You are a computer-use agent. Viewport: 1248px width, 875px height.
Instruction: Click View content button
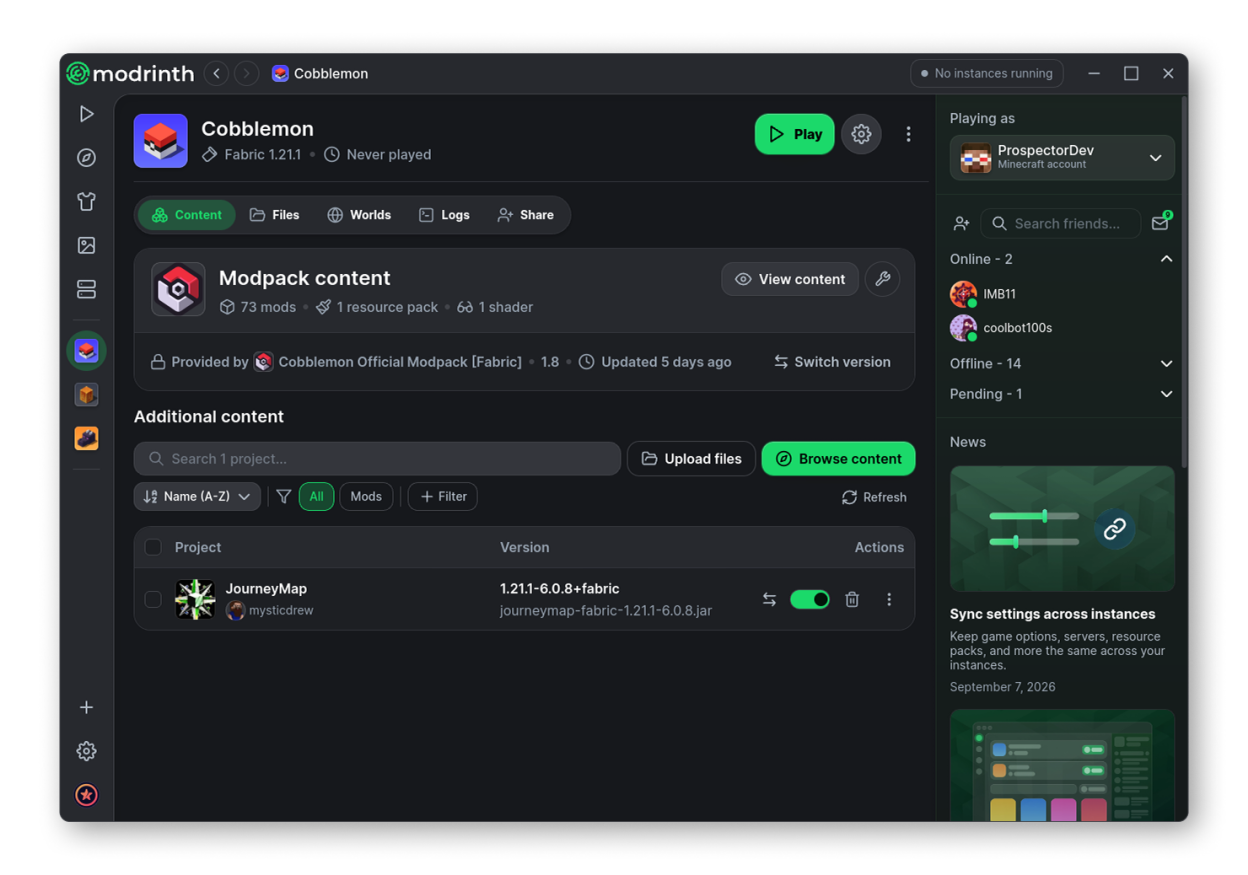tap(790, 279)
